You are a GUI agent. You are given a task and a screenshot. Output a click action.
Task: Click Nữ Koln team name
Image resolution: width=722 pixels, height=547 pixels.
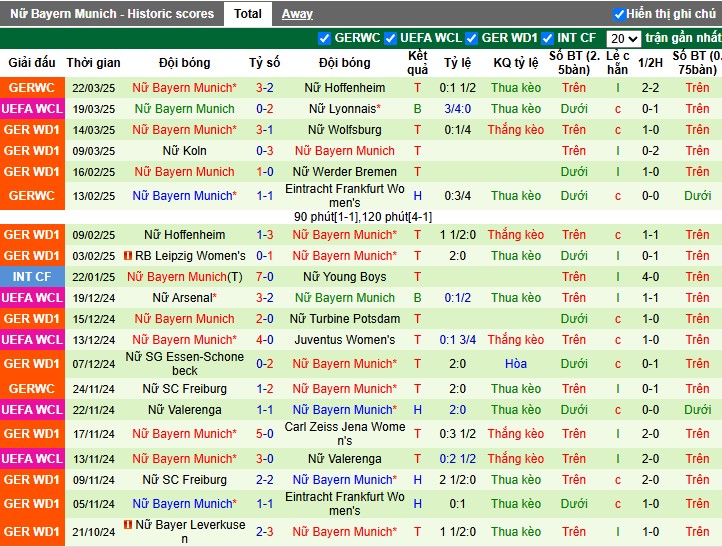point(184,151)
